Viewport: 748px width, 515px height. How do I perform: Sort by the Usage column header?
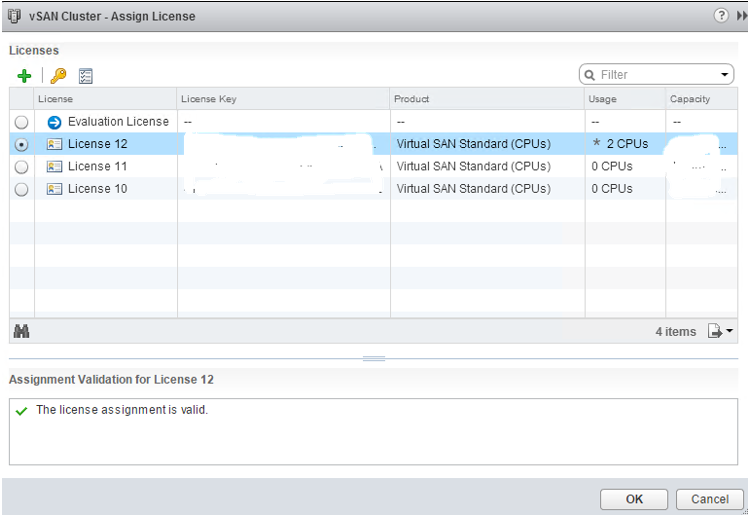625,99
